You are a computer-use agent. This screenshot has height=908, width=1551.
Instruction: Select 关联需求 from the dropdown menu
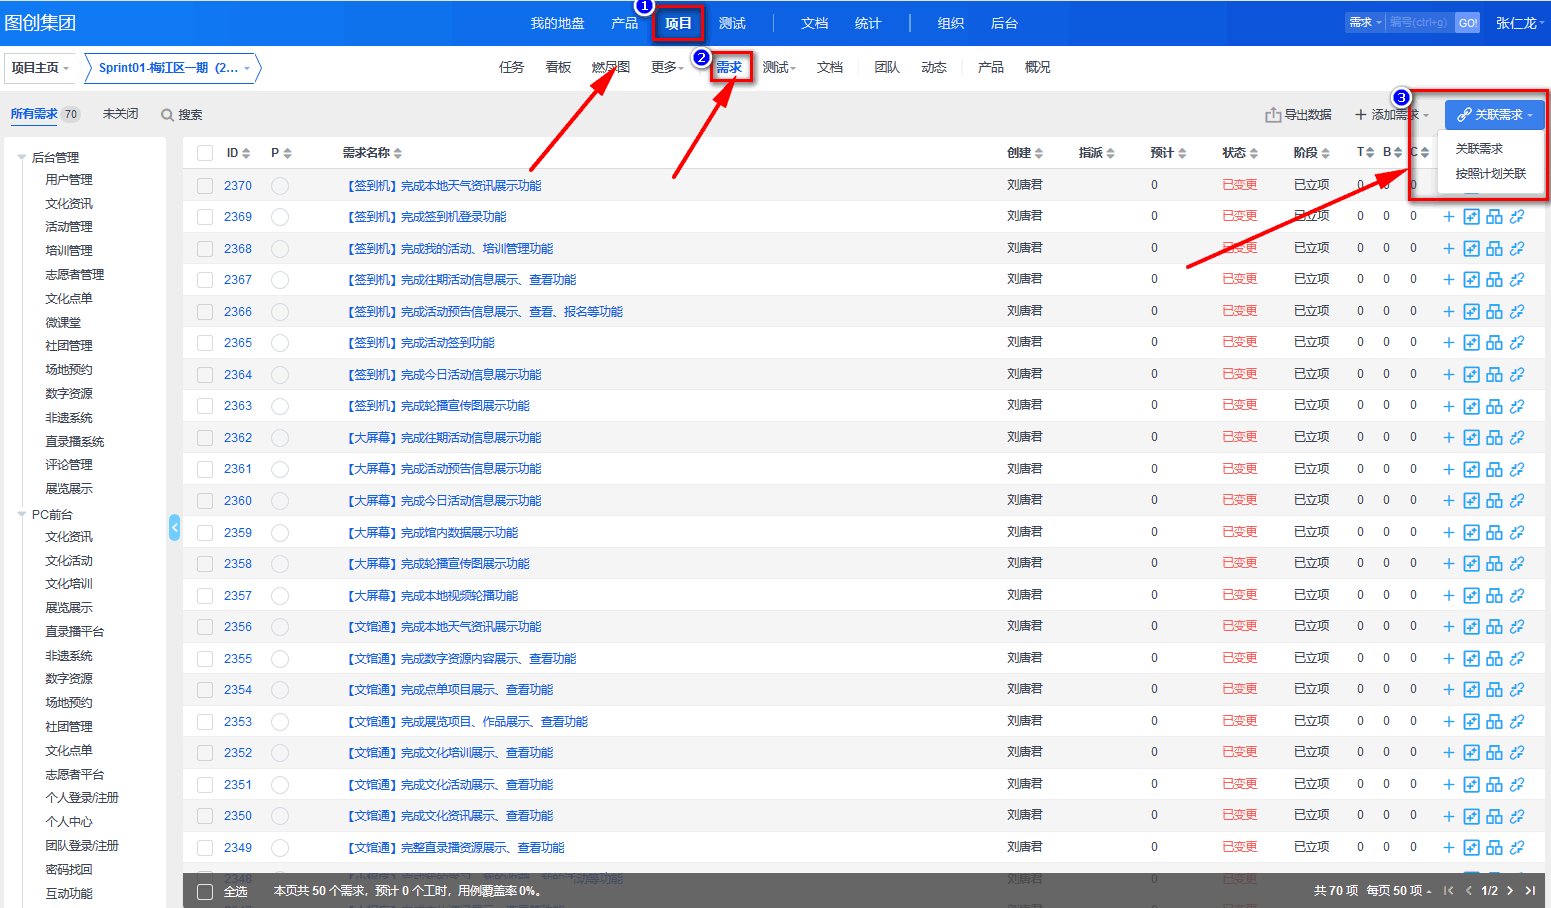click(x=1479, y=148)
